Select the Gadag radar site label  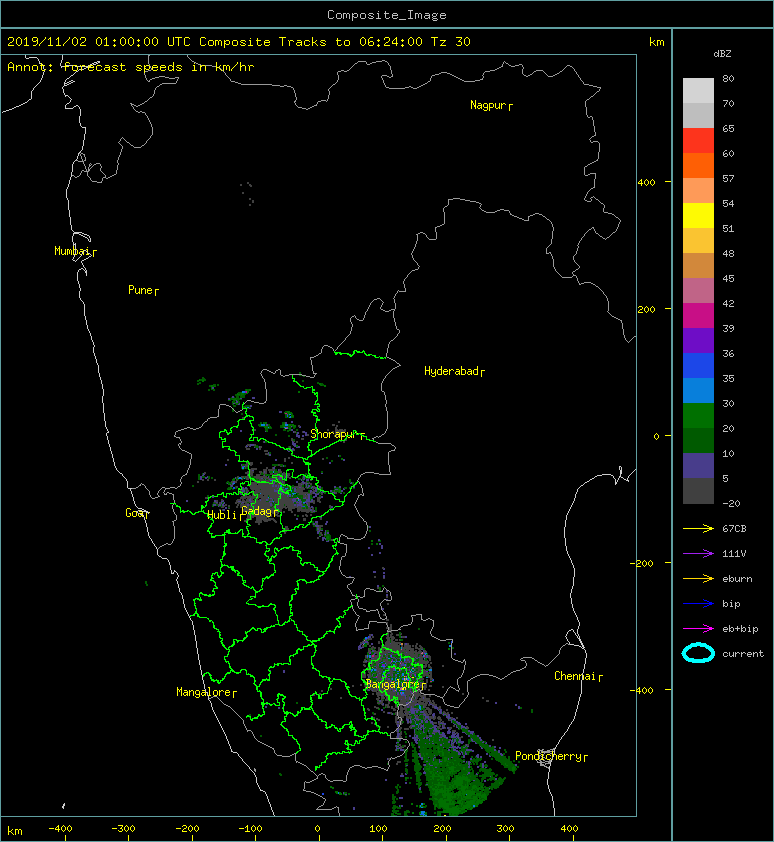pyautogui.click(x=257, y=511)
